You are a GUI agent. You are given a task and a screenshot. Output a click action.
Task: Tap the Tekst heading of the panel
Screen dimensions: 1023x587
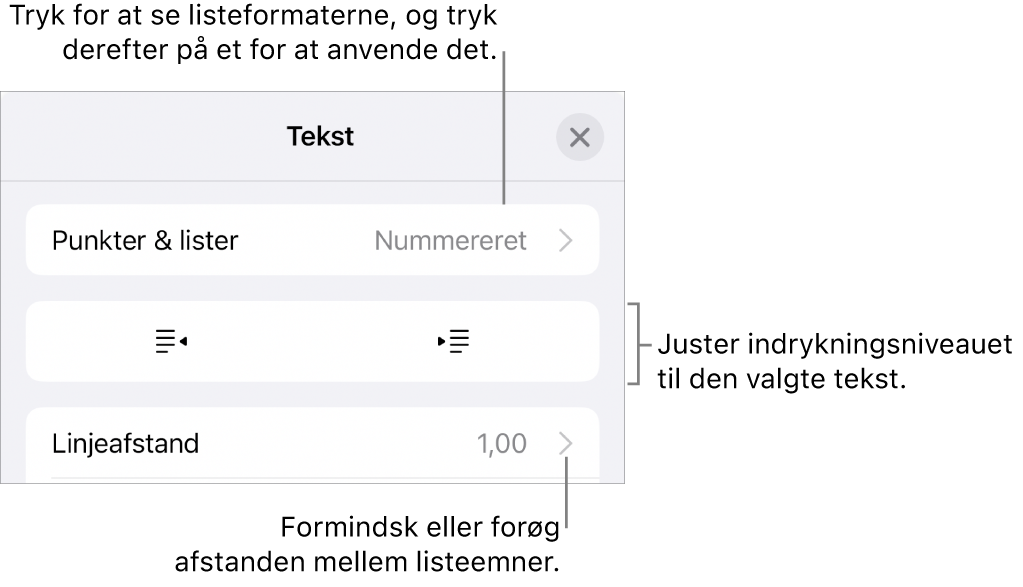(319, 137)
